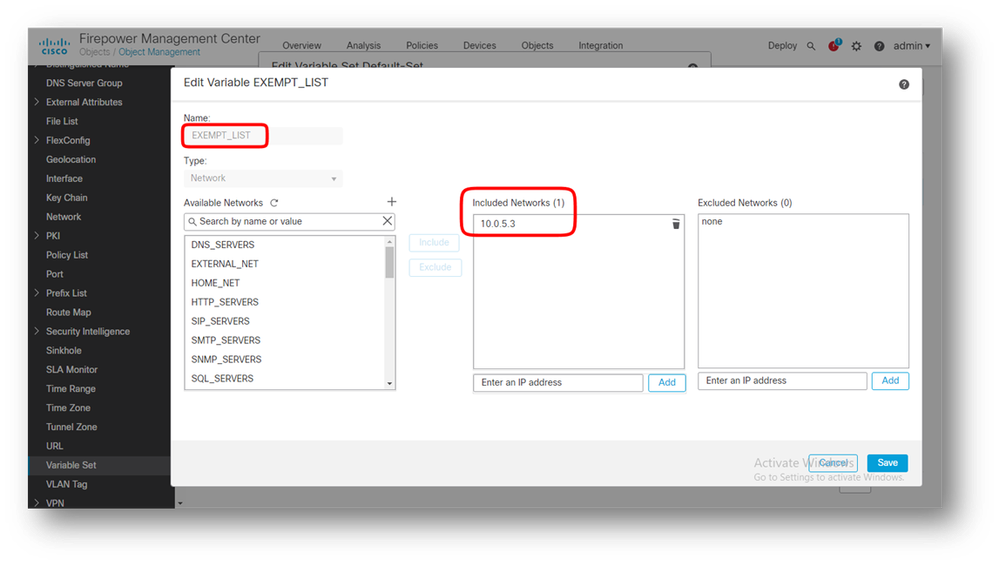Click the Exclude button
This screenshot has width=999, height=565.
click(435, 268)
